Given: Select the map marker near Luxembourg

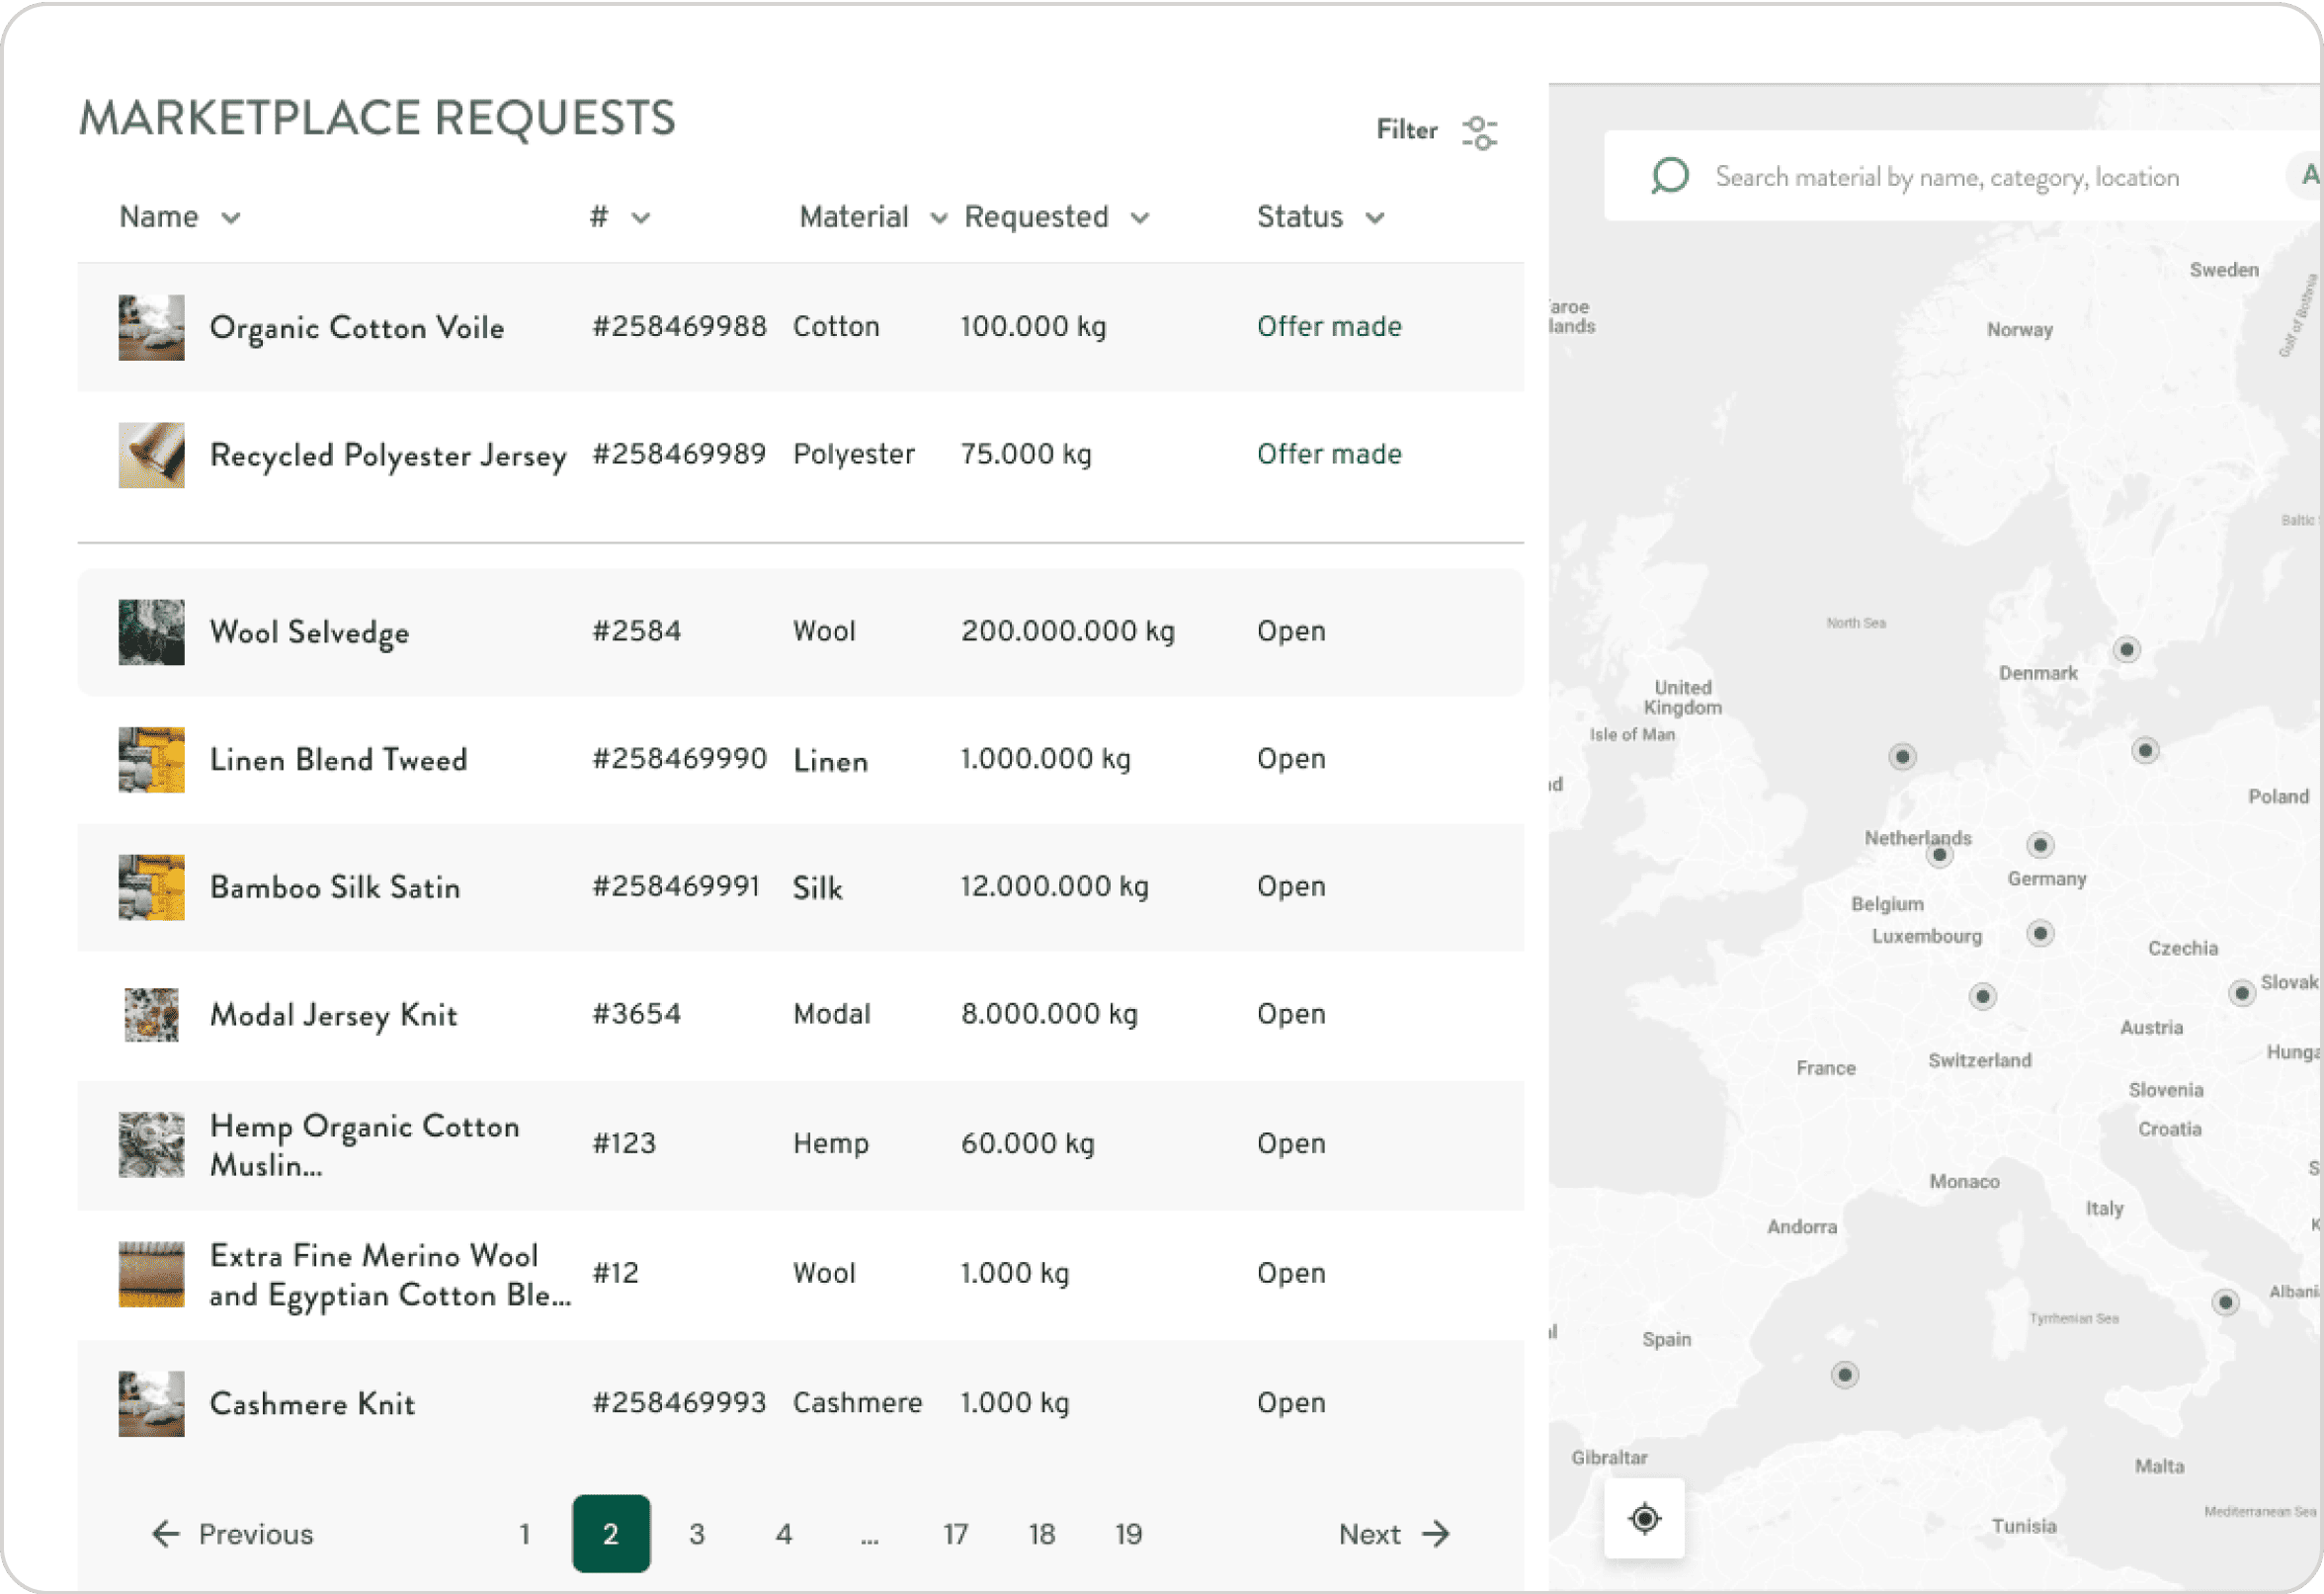Looking at the screenshot, I should pos(2040,933).
